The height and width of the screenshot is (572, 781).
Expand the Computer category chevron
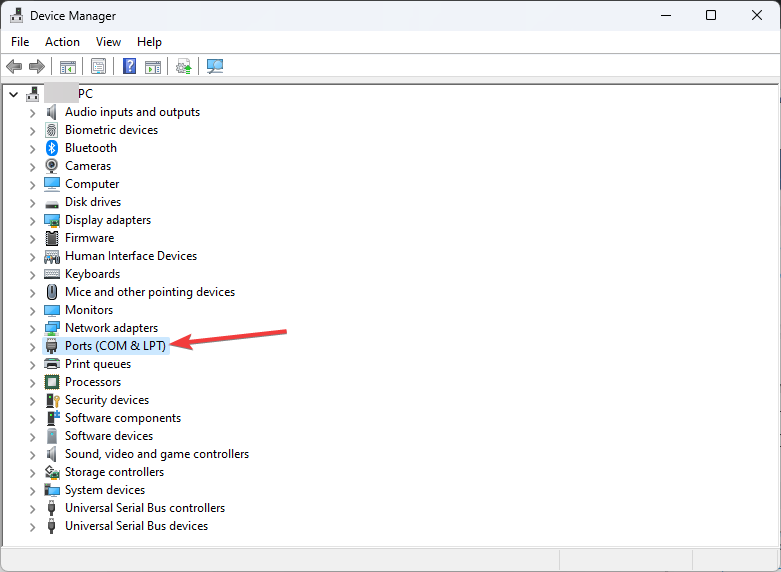[32, 185]
